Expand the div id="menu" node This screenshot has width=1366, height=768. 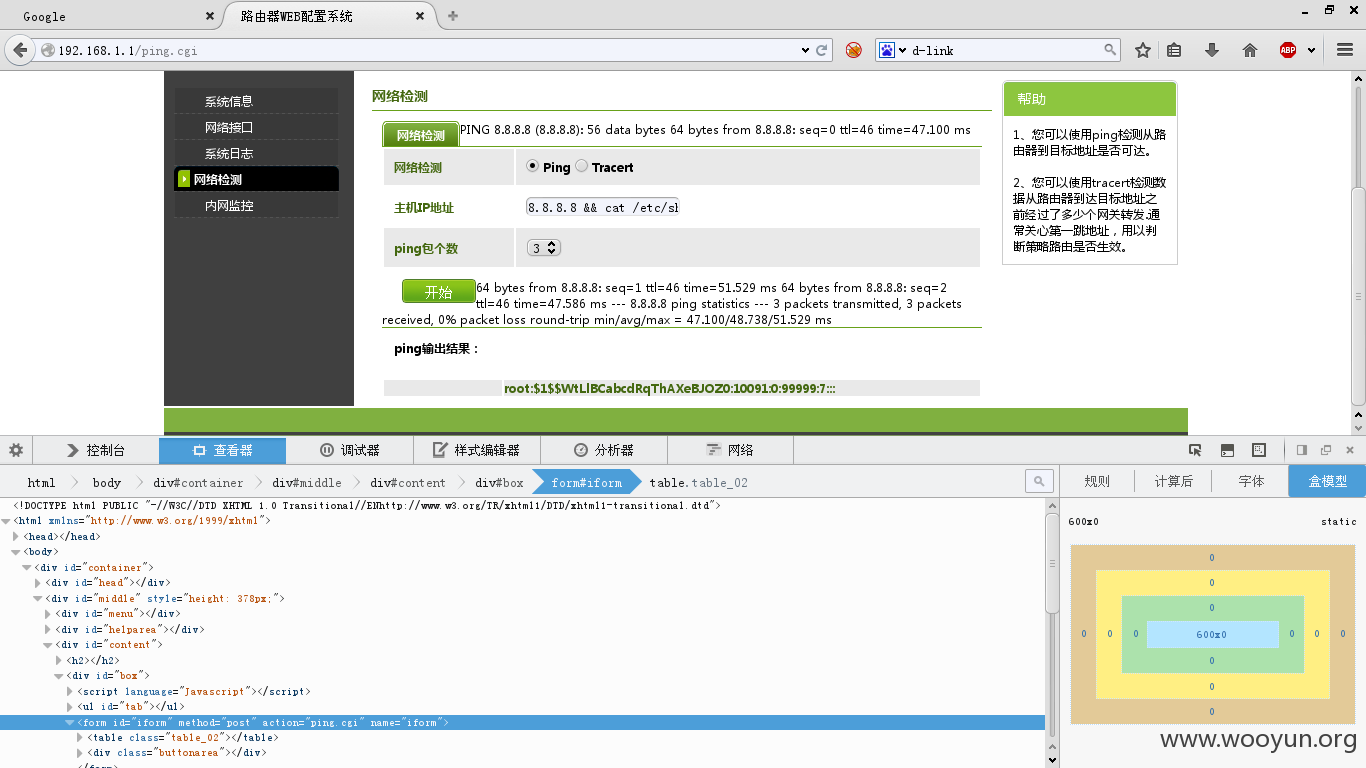(x=48, y=614)
